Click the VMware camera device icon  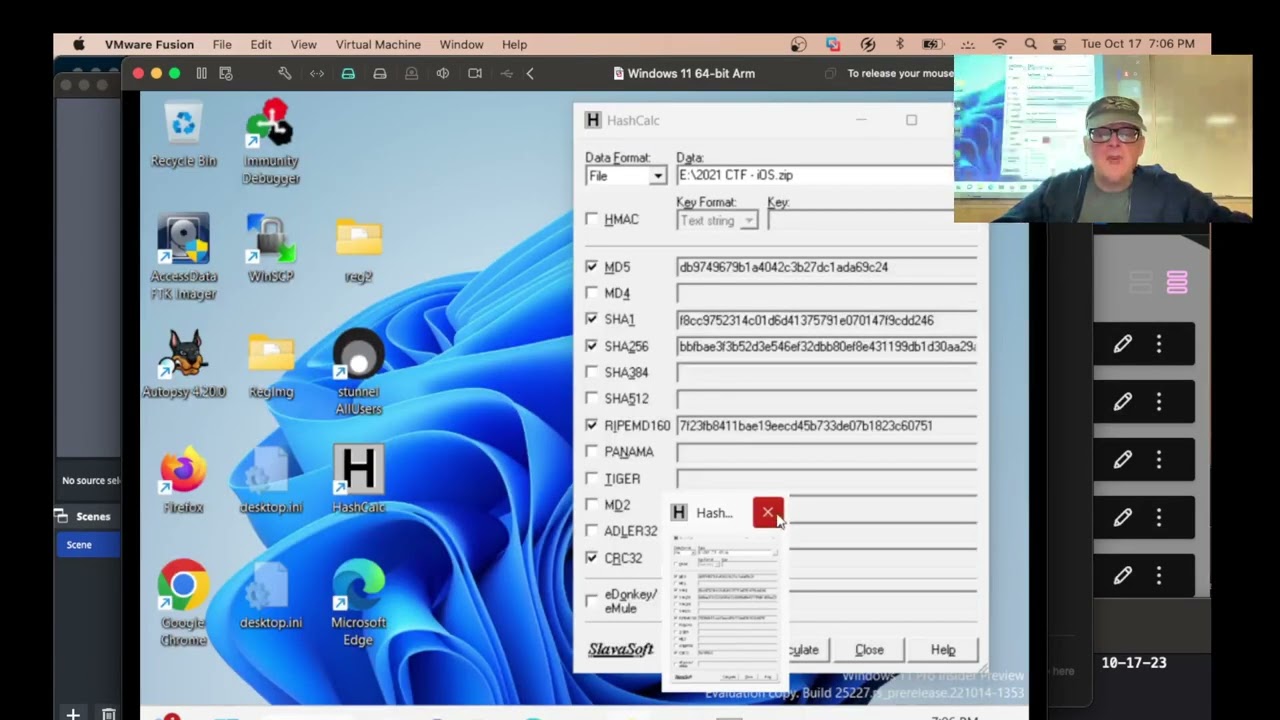(x=475, y=73)
